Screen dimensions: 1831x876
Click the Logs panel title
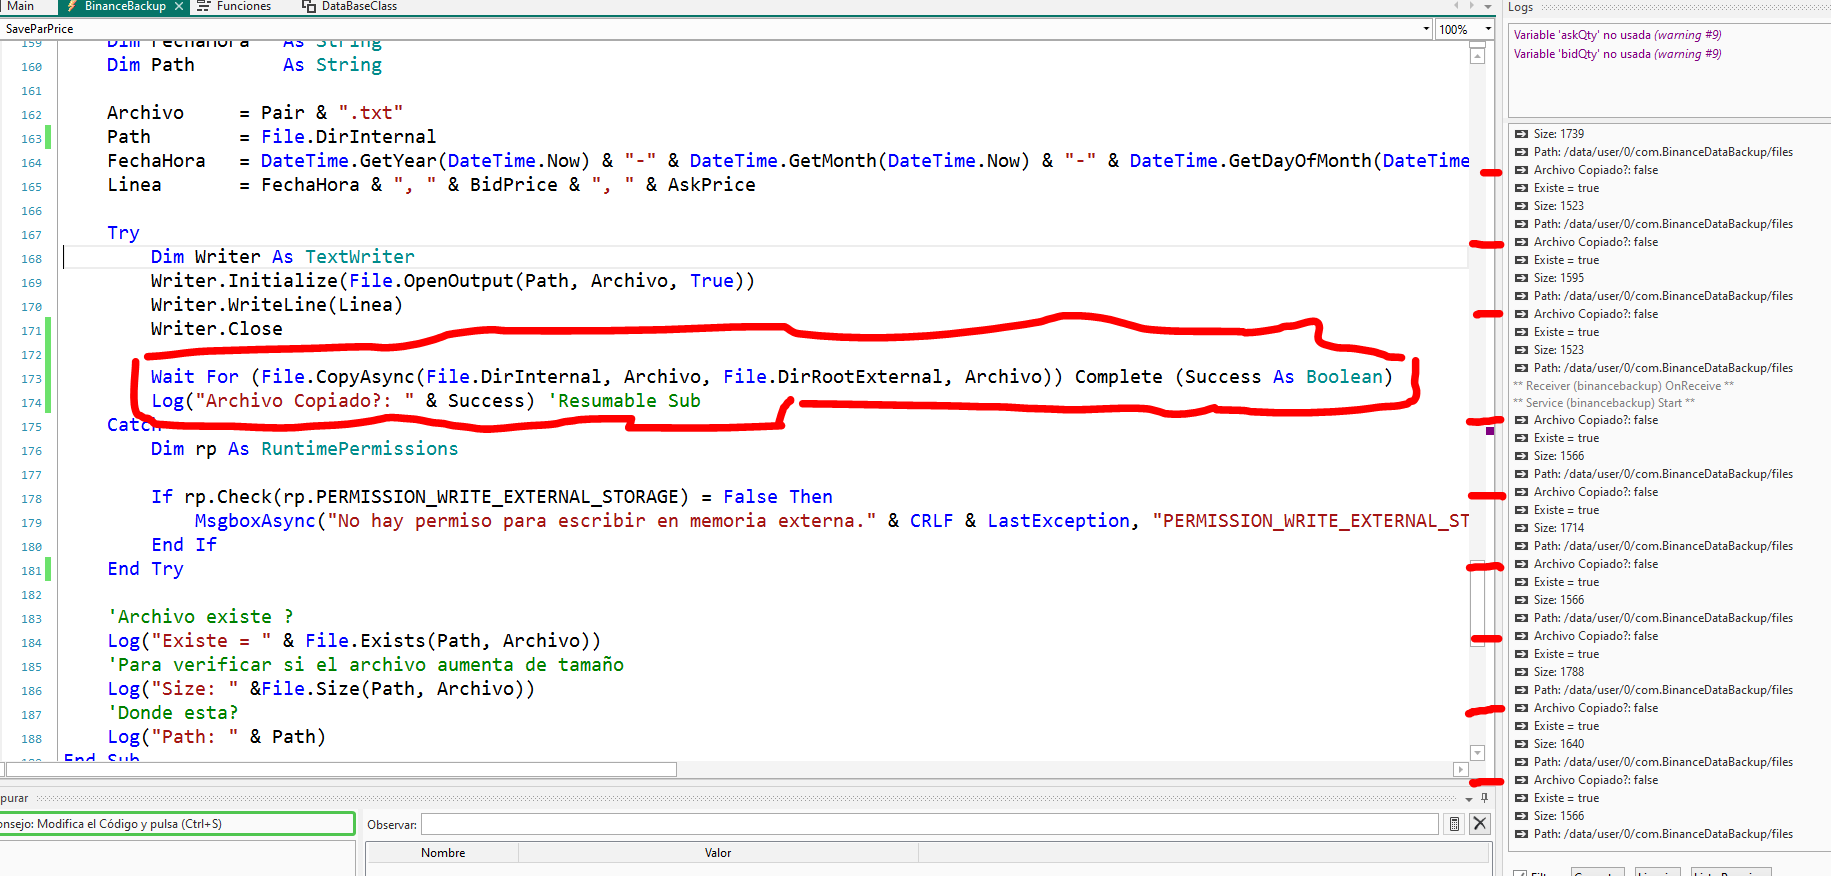(1520, 7)
